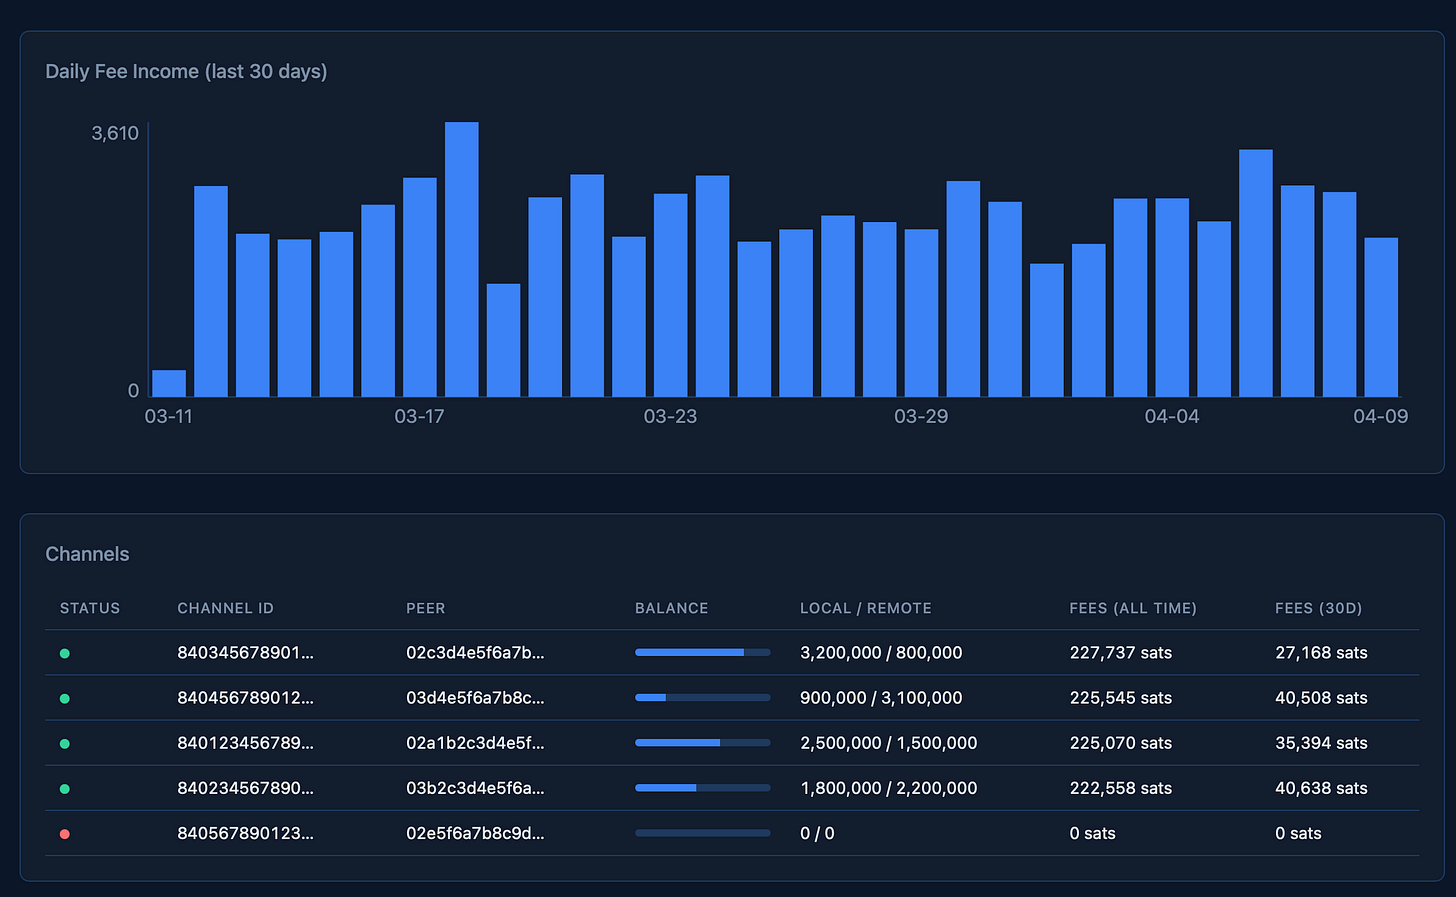Viewport: 1456px width, 897px height.
Task: Click channel ID 840123456789...
Action: point(245,743)
